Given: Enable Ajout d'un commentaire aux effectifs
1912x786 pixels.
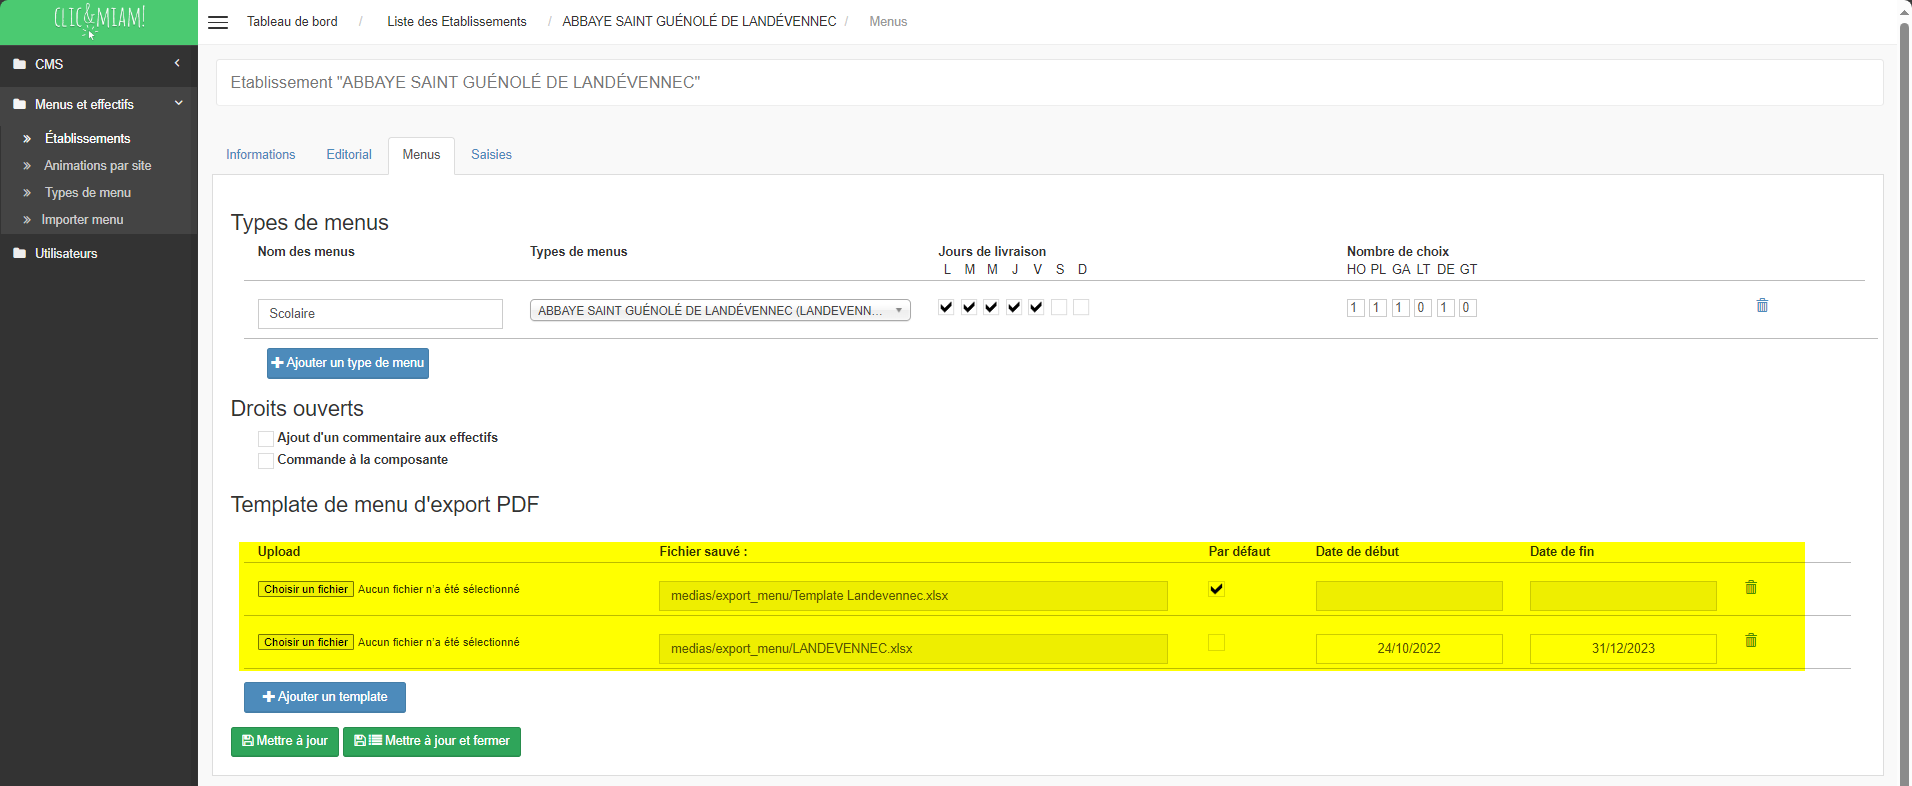Looking at the screenshot, I should 266,439.
